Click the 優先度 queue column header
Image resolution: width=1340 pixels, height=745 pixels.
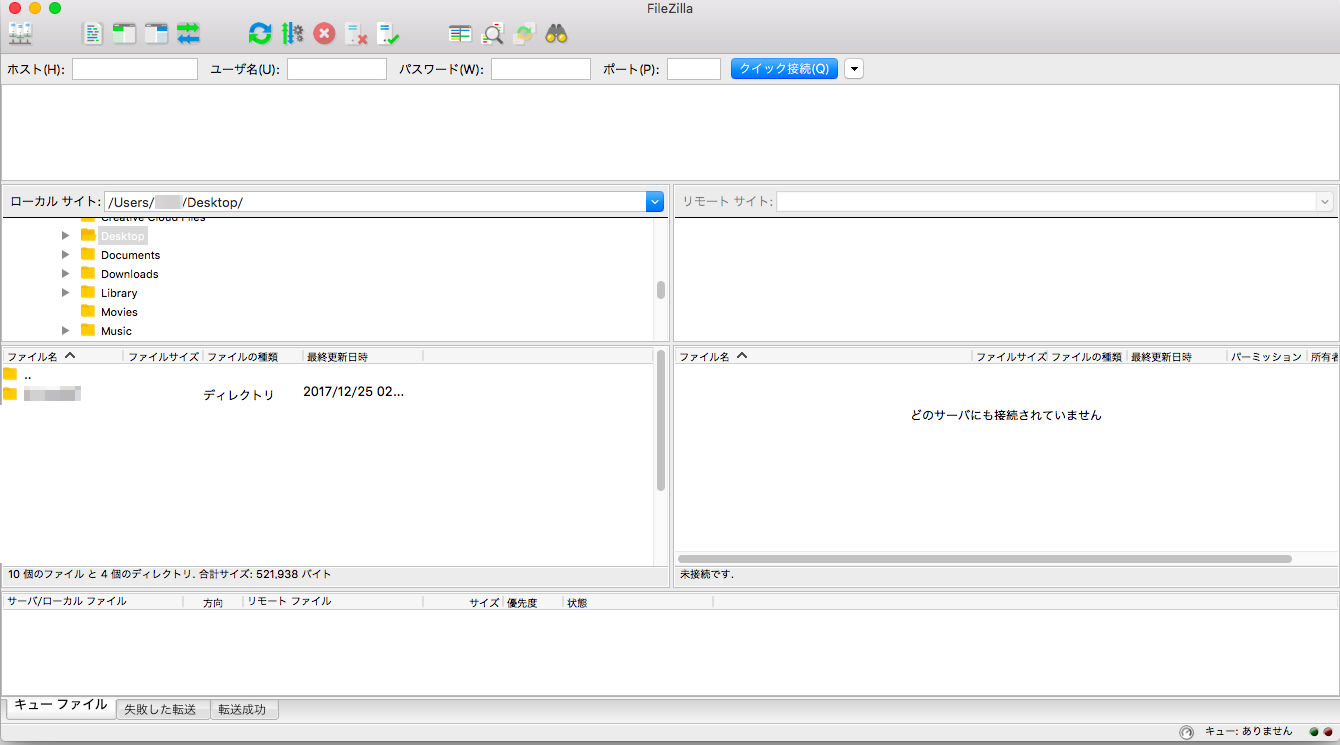(x=533, y=602)
